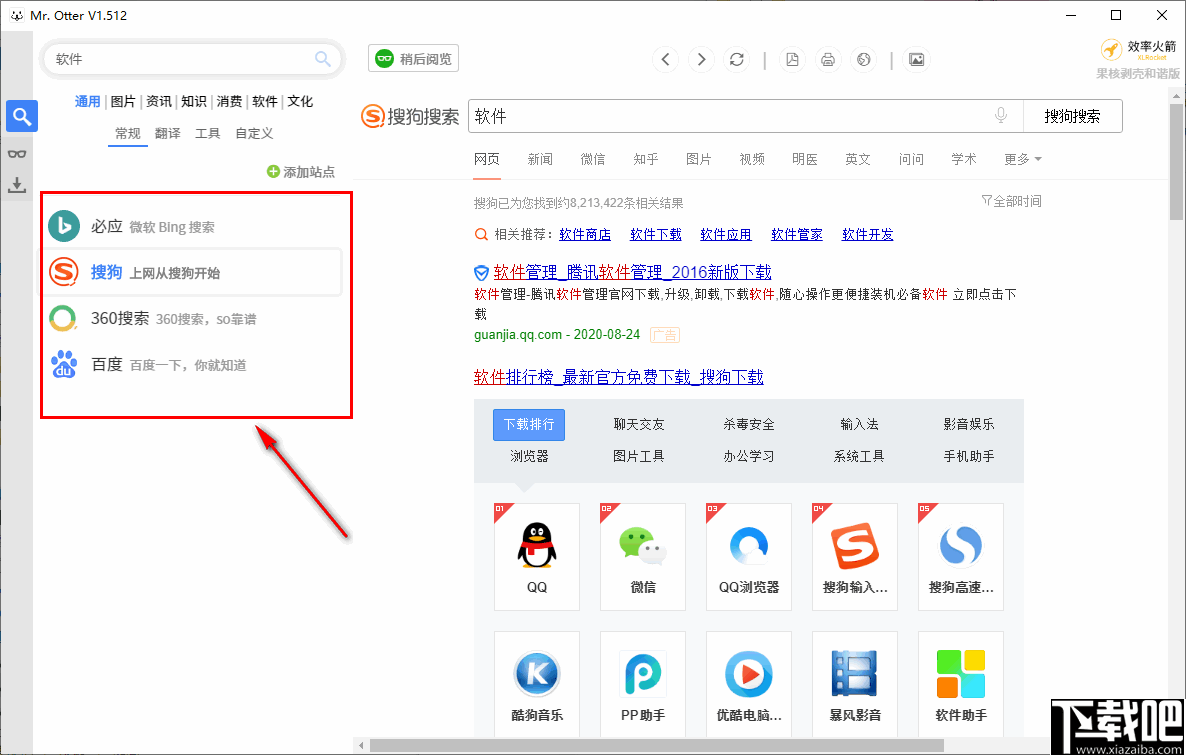Select the 翻译 sub-tab
The height and width of the screenshot is (755, 1186).
click(x=168, y=133)
